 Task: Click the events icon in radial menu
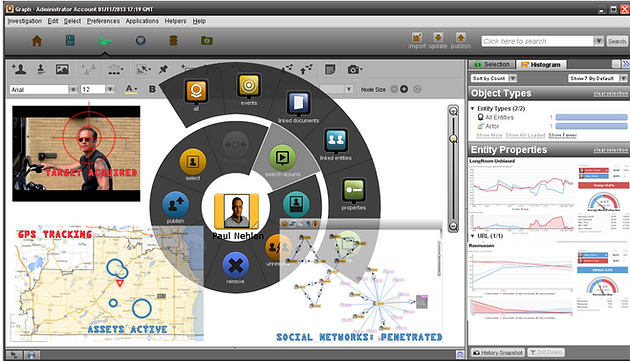(x=249, y=85)
